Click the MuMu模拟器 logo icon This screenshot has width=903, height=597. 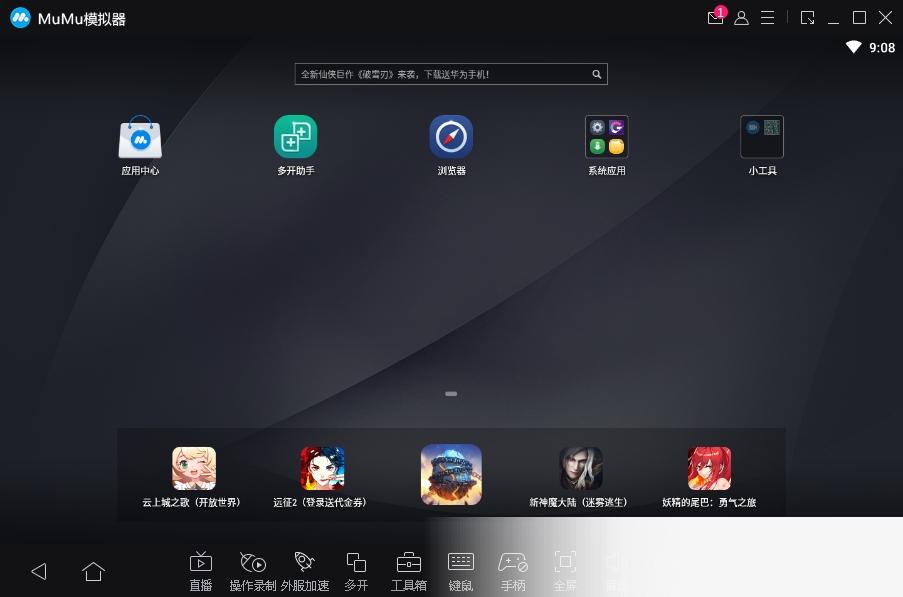pyautogui.click(x=20, y=18)
